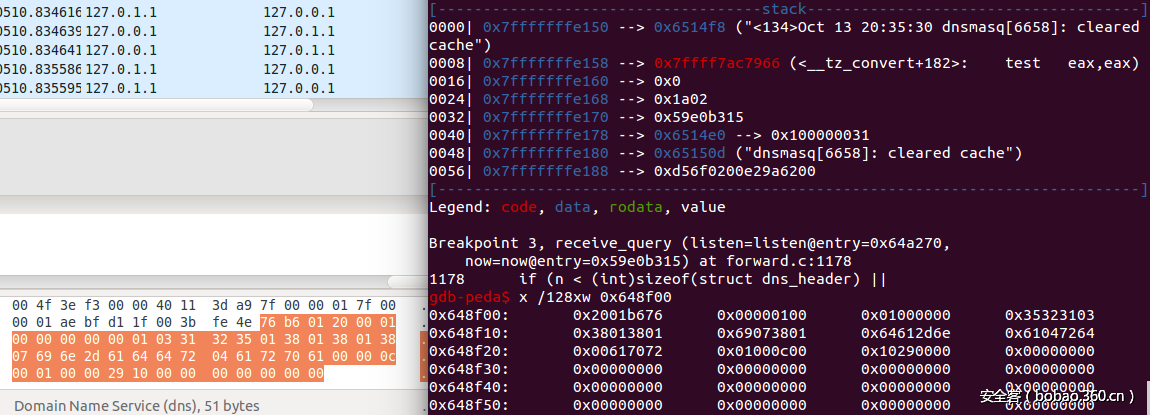Select packet row with time 0510.835586
The width and height of the screenshot is (1150, 415).
click(213, 70)
